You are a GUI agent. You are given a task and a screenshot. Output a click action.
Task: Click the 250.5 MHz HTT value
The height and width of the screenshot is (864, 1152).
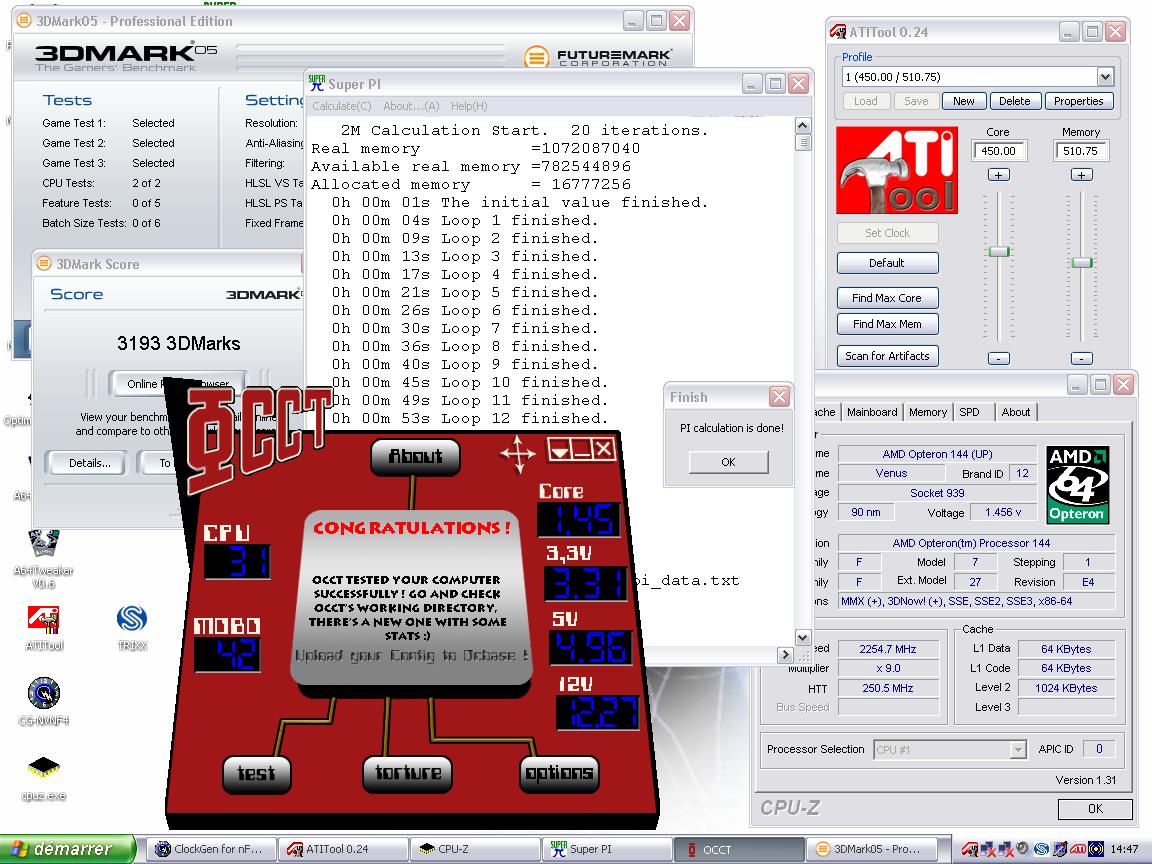point(888,688)
